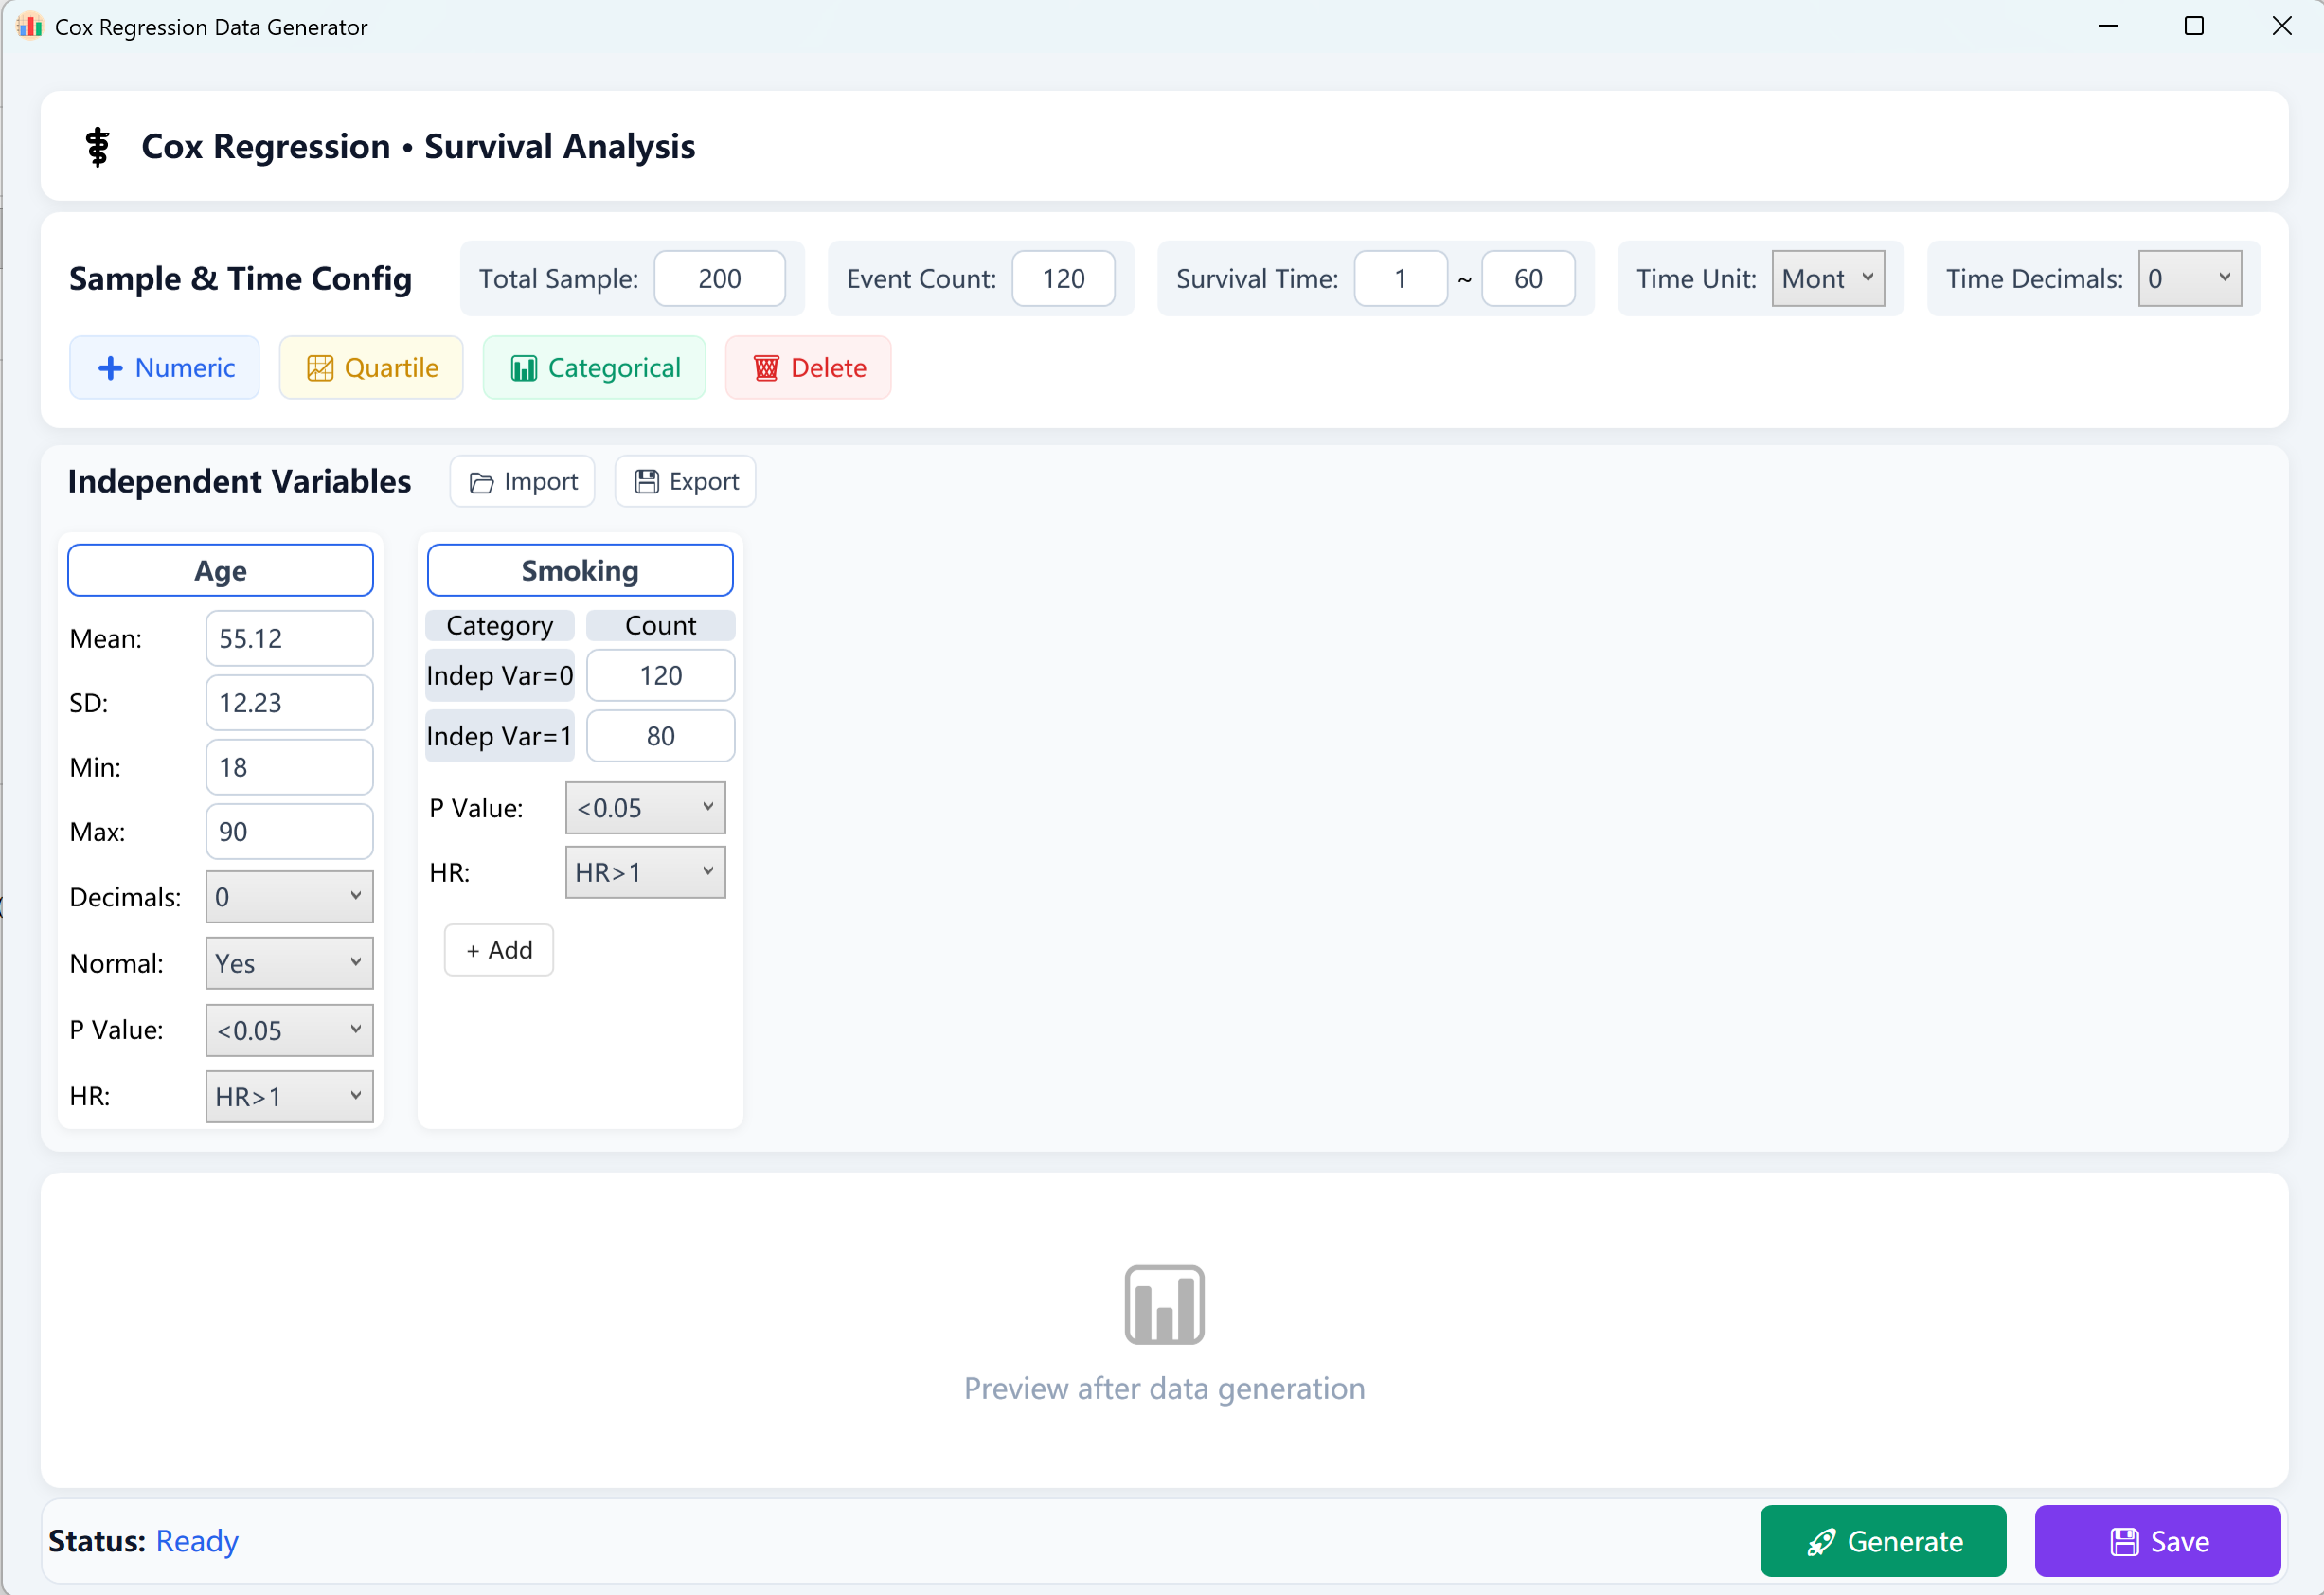The image size is (2324, 1595).
Task: Open the Time Unit dropdown
Action: point(1828,278)
